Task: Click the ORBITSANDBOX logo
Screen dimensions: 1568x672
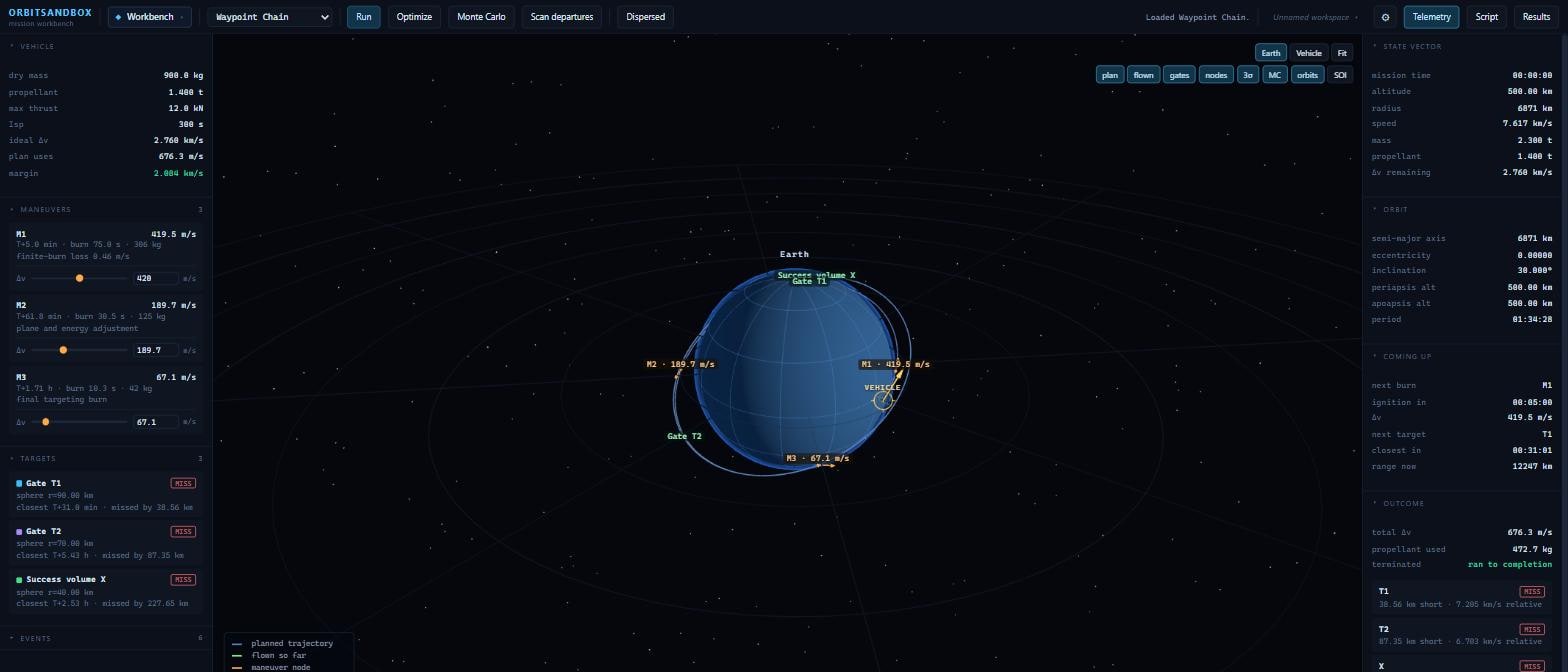Action: (x=50, y=13)
